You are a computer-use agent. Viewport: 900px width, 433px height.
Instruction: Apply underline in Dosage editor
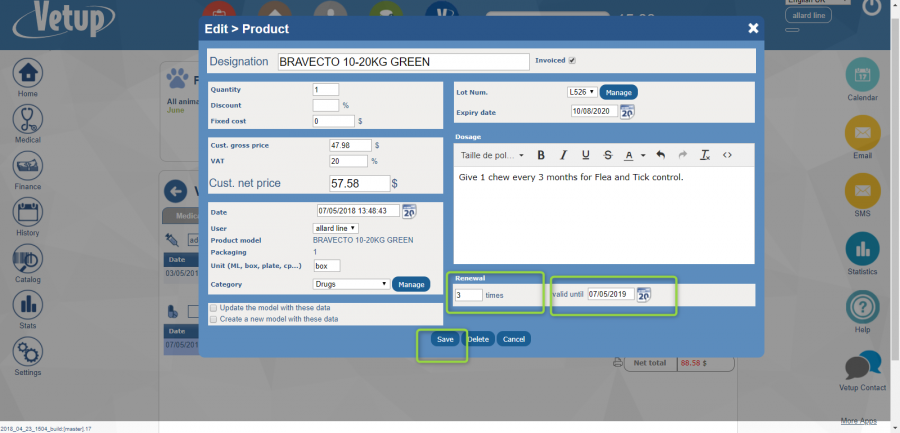coord(585,155)
